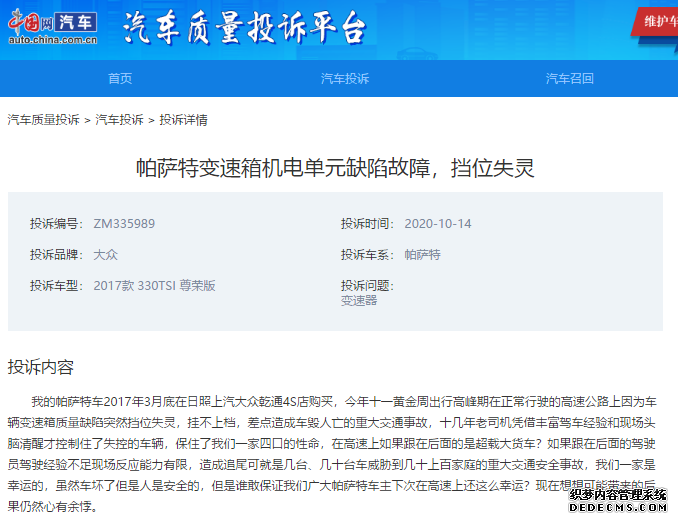The image size is (678, 522).
Task: Click the 投诉品牌 label
Action: pos(56,255)
